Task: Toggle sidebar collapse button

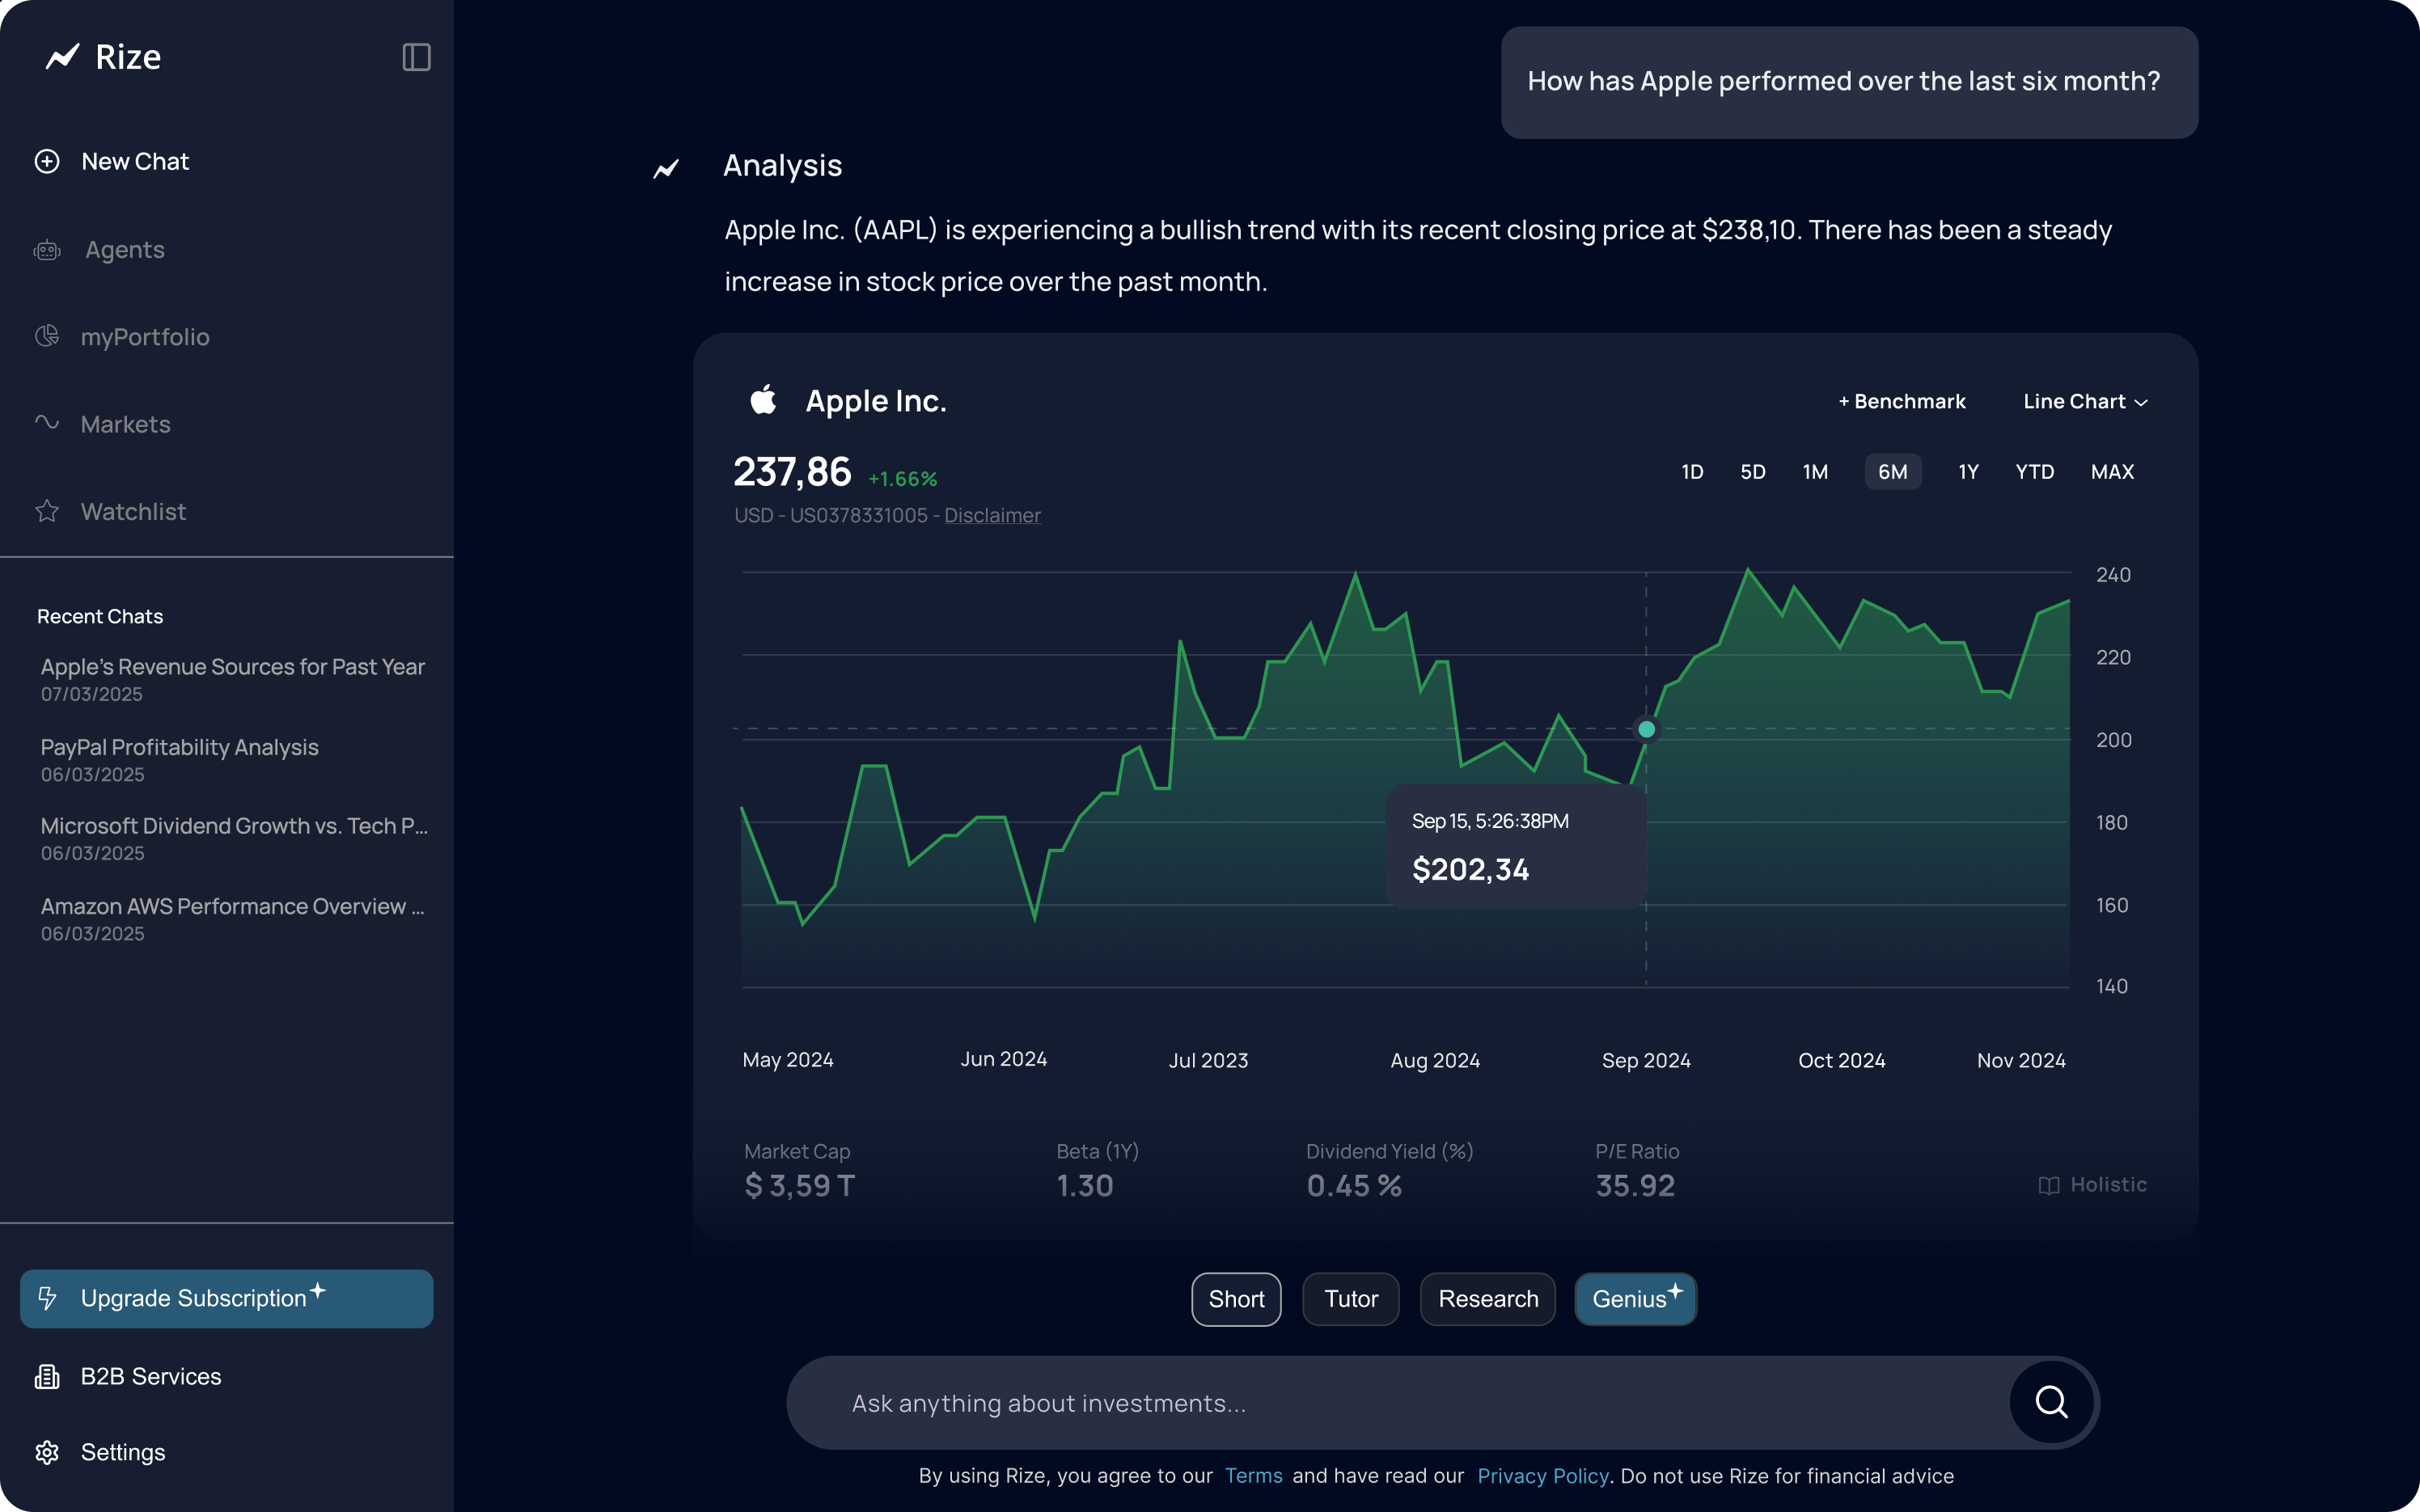Action: click(417, 56)
